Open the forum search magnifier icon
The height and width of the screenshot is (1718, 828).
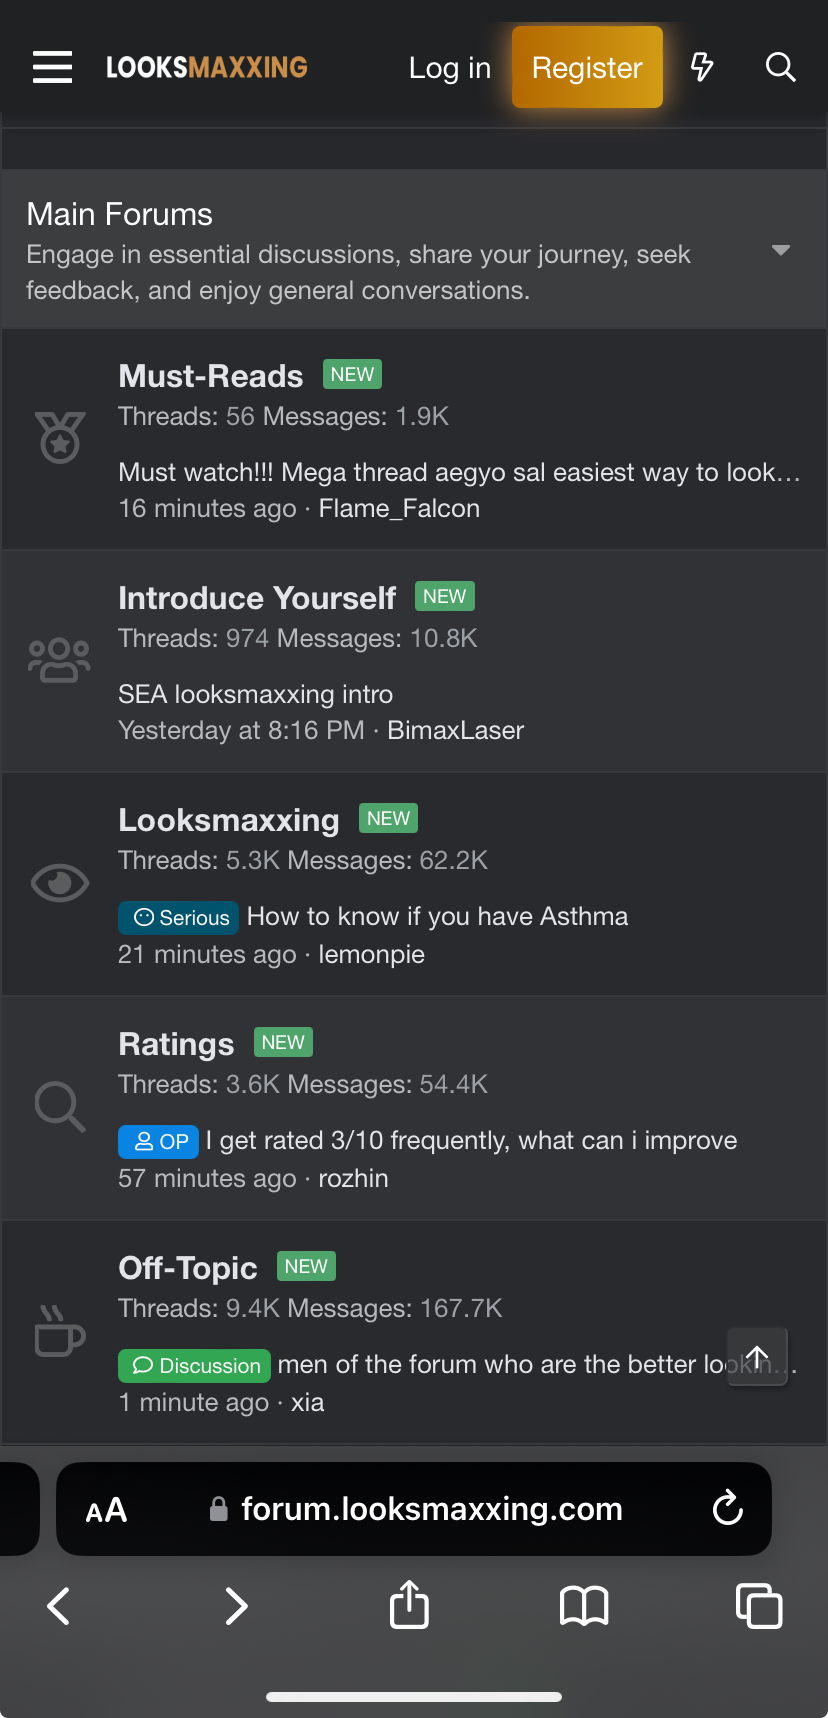(780, 67)
